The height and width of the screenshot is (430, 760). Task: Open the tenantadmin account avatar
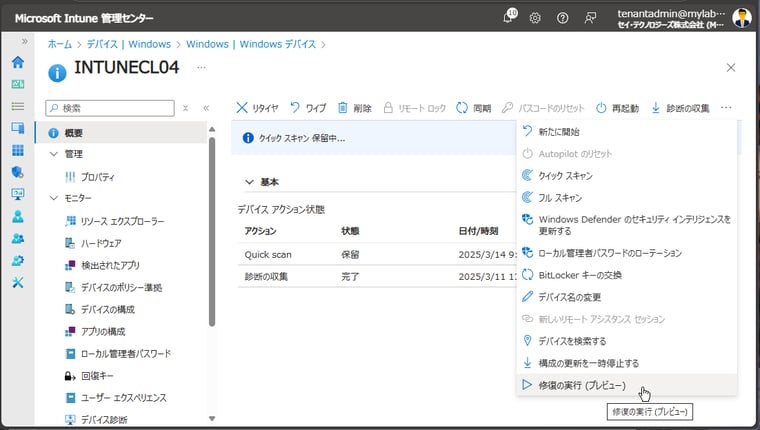[x=742, y=18]
